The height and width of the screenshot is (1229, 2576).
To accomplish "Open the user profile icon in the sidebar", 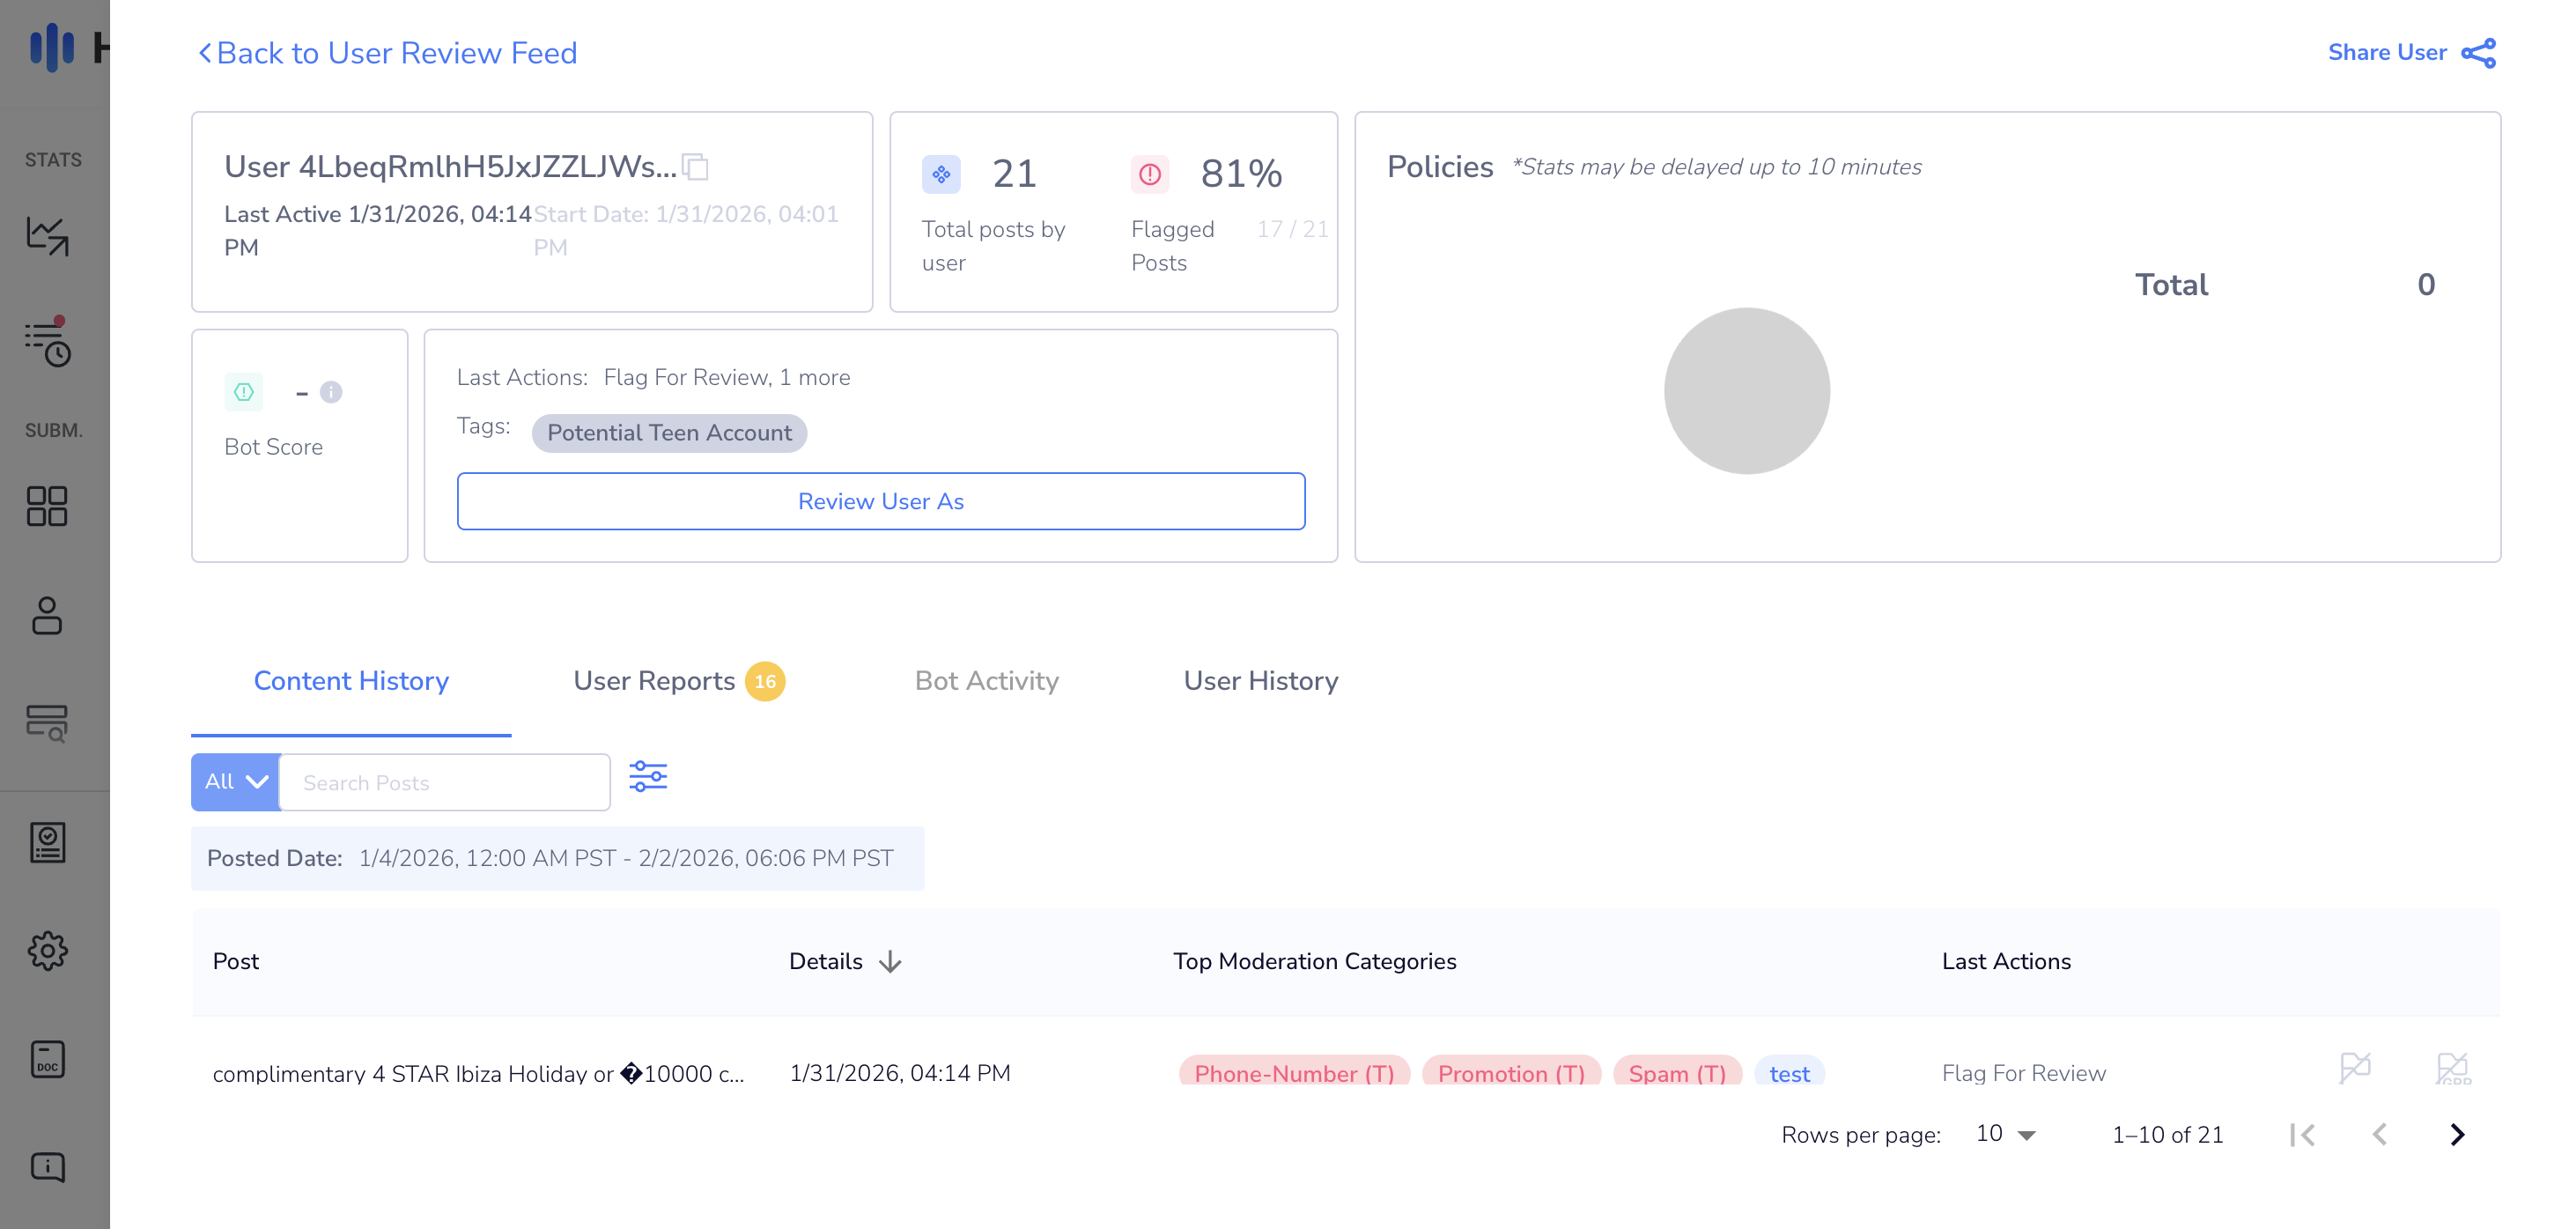I will [x=47, y=616].
